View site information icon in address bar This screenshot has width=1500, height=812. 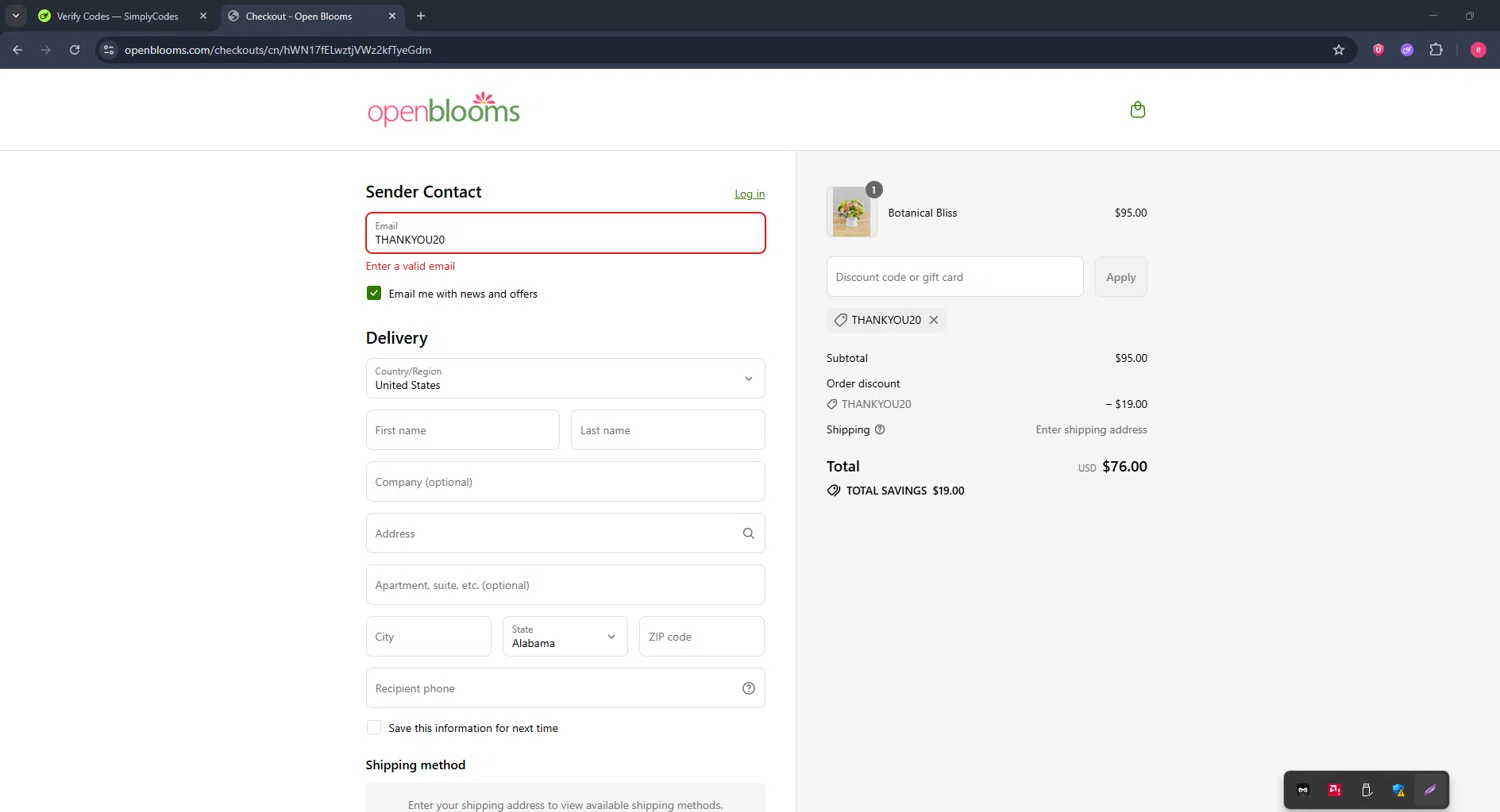[x=109, y=50]
